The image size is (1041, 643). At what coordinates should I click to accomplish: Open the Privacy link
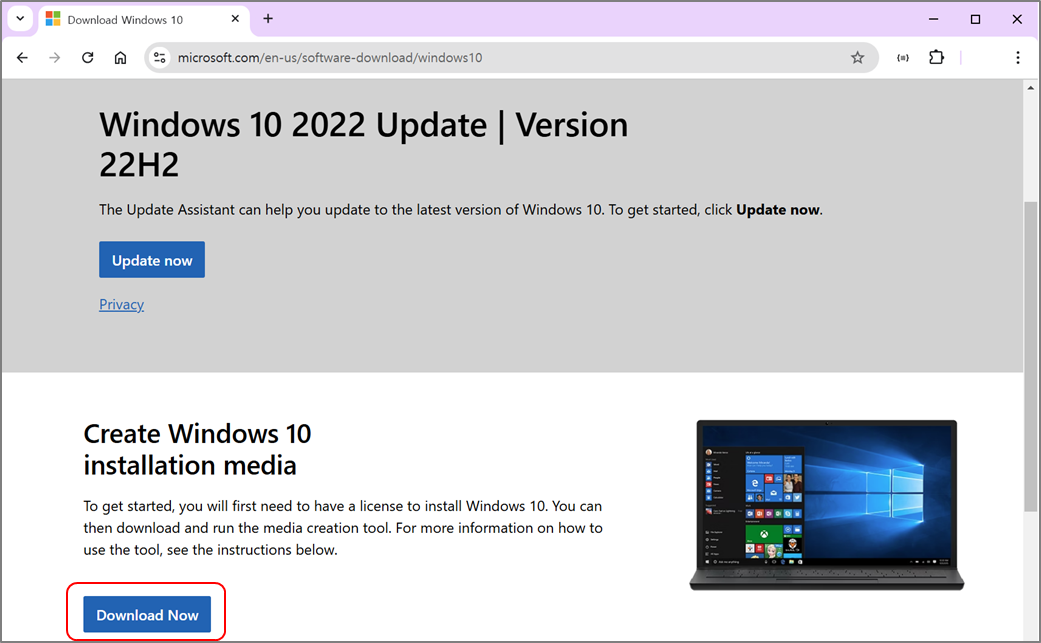pos(121,305)
